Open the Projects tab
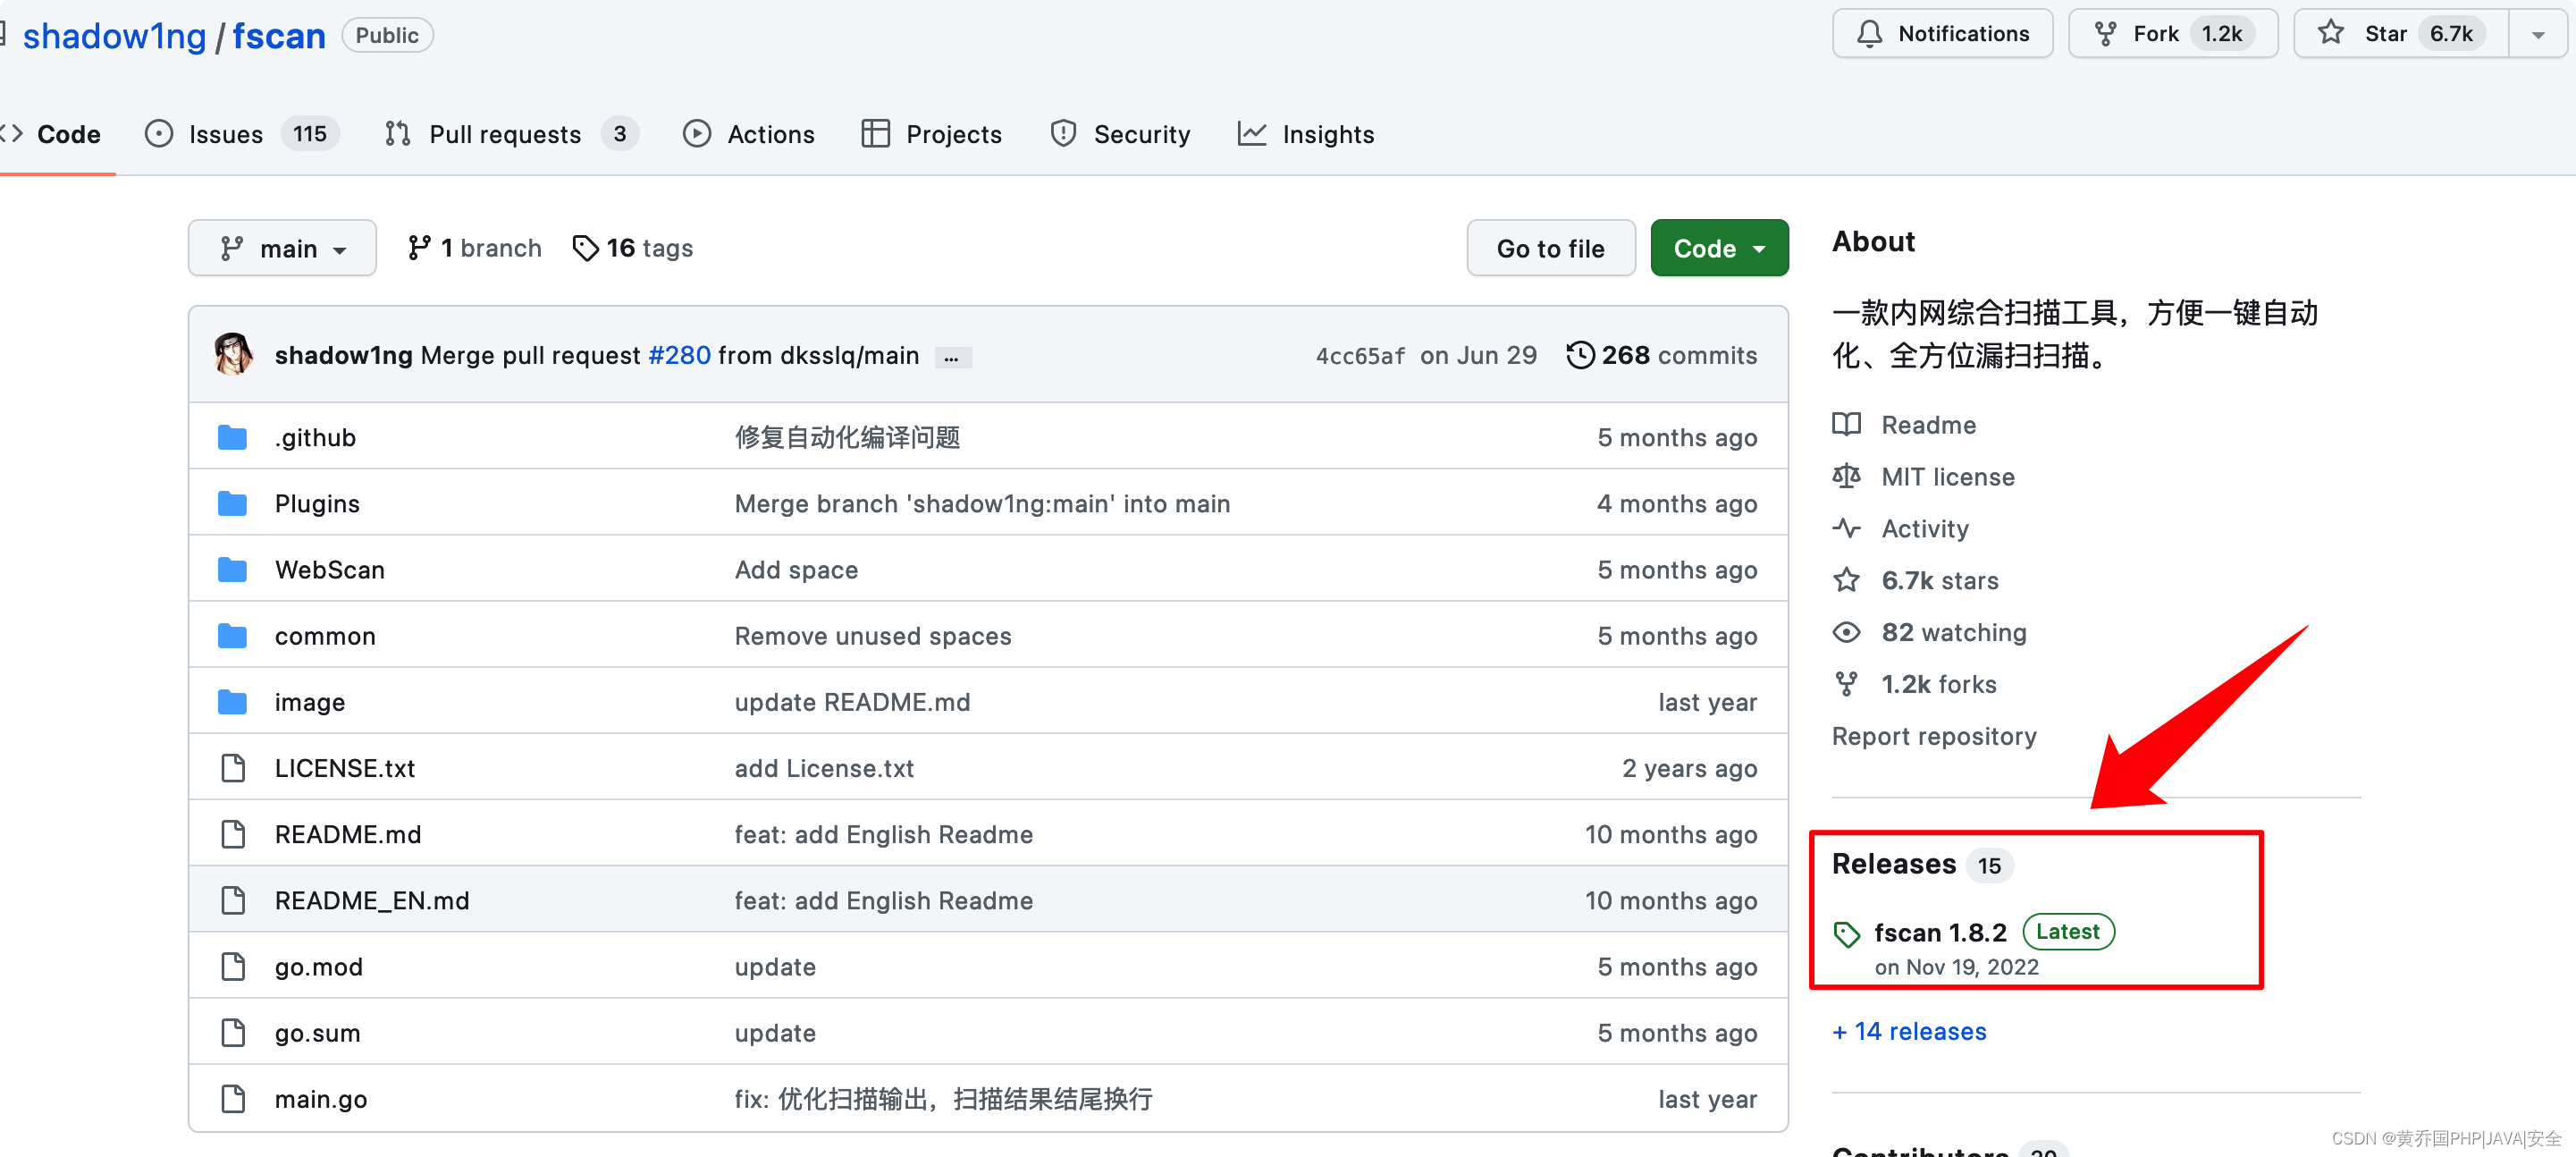The height and width of the screenshot is (1157, 2576). click(931, 134)
